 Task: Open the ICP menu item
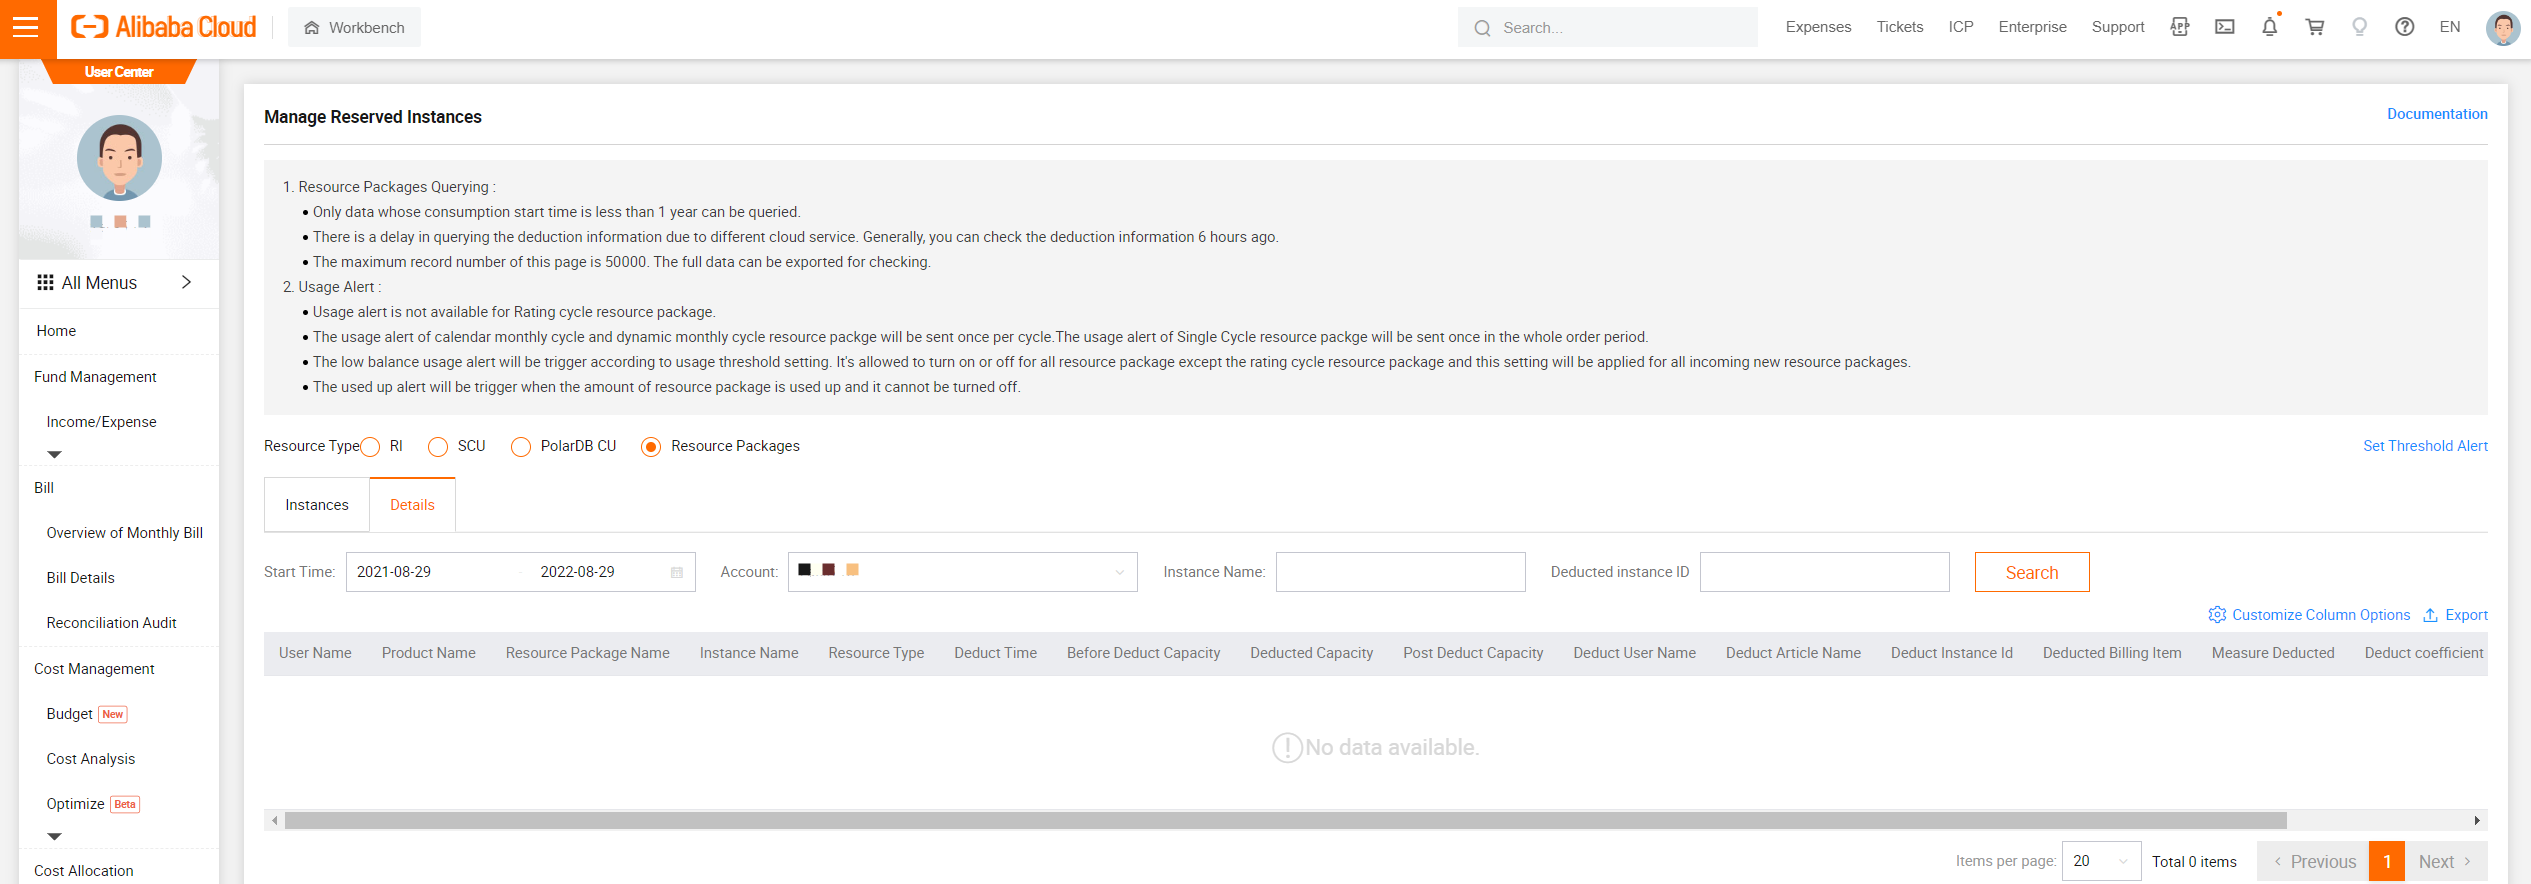[x=1960, y=27]
